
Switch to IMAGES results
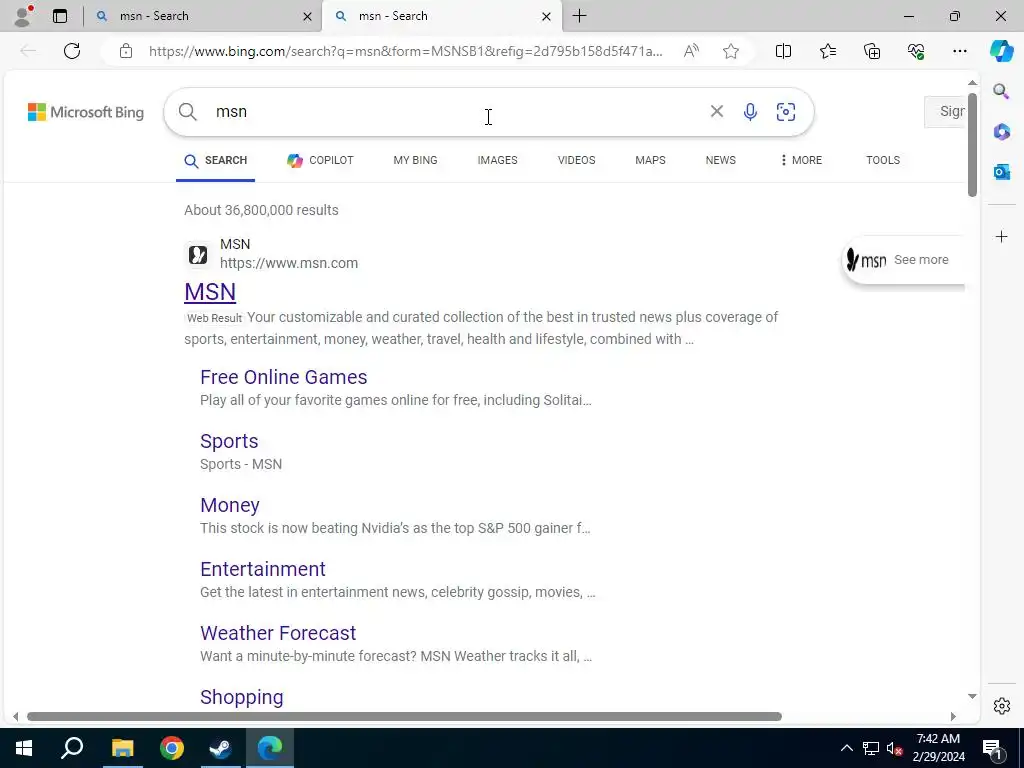(497, 161)
